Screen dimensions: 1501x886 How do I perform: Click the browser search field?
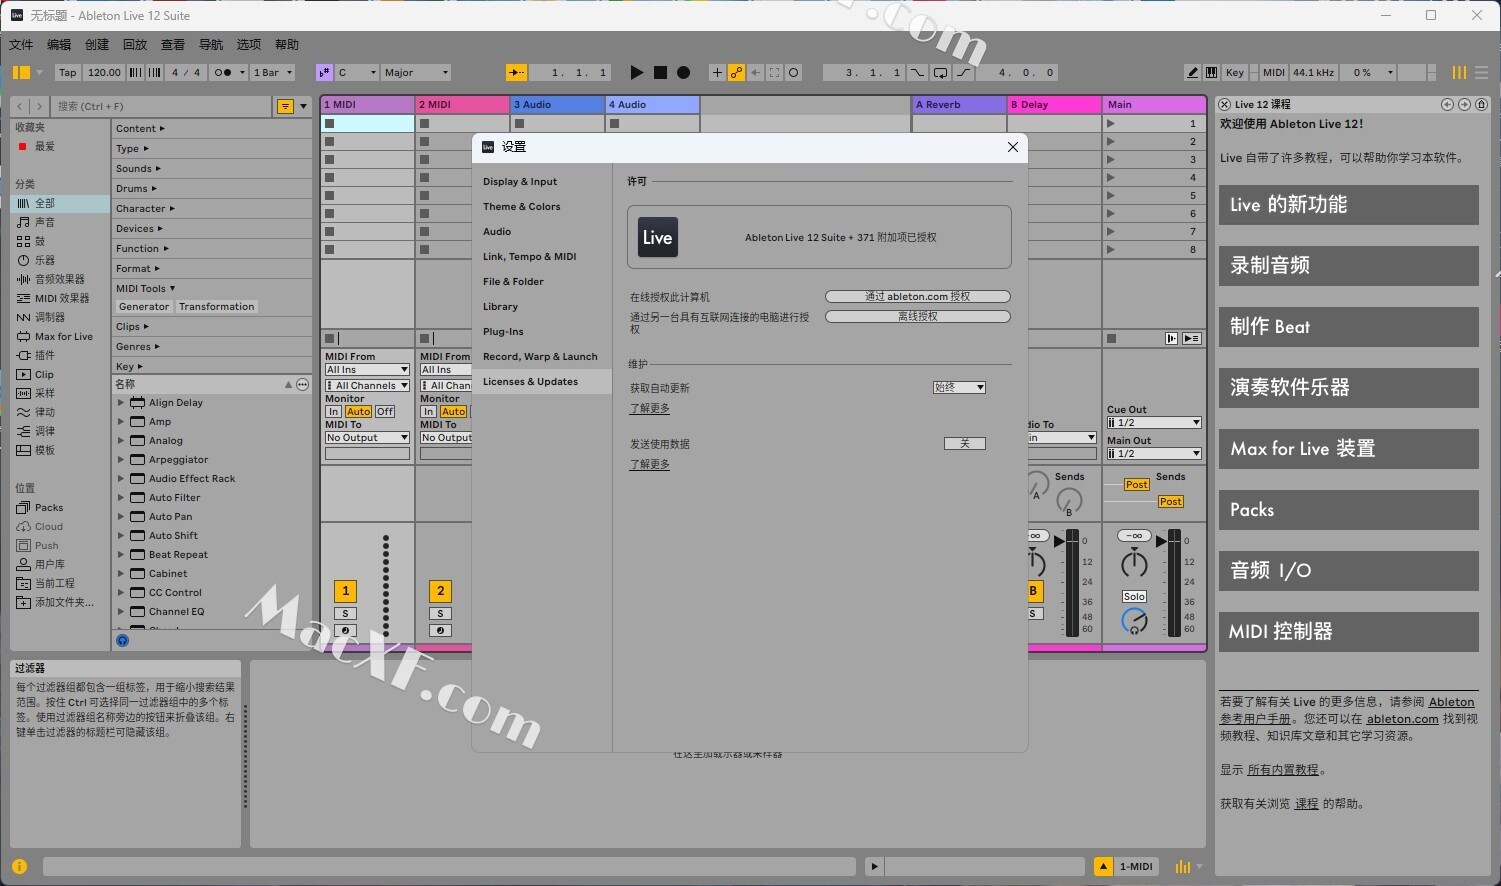pos(163,106)
